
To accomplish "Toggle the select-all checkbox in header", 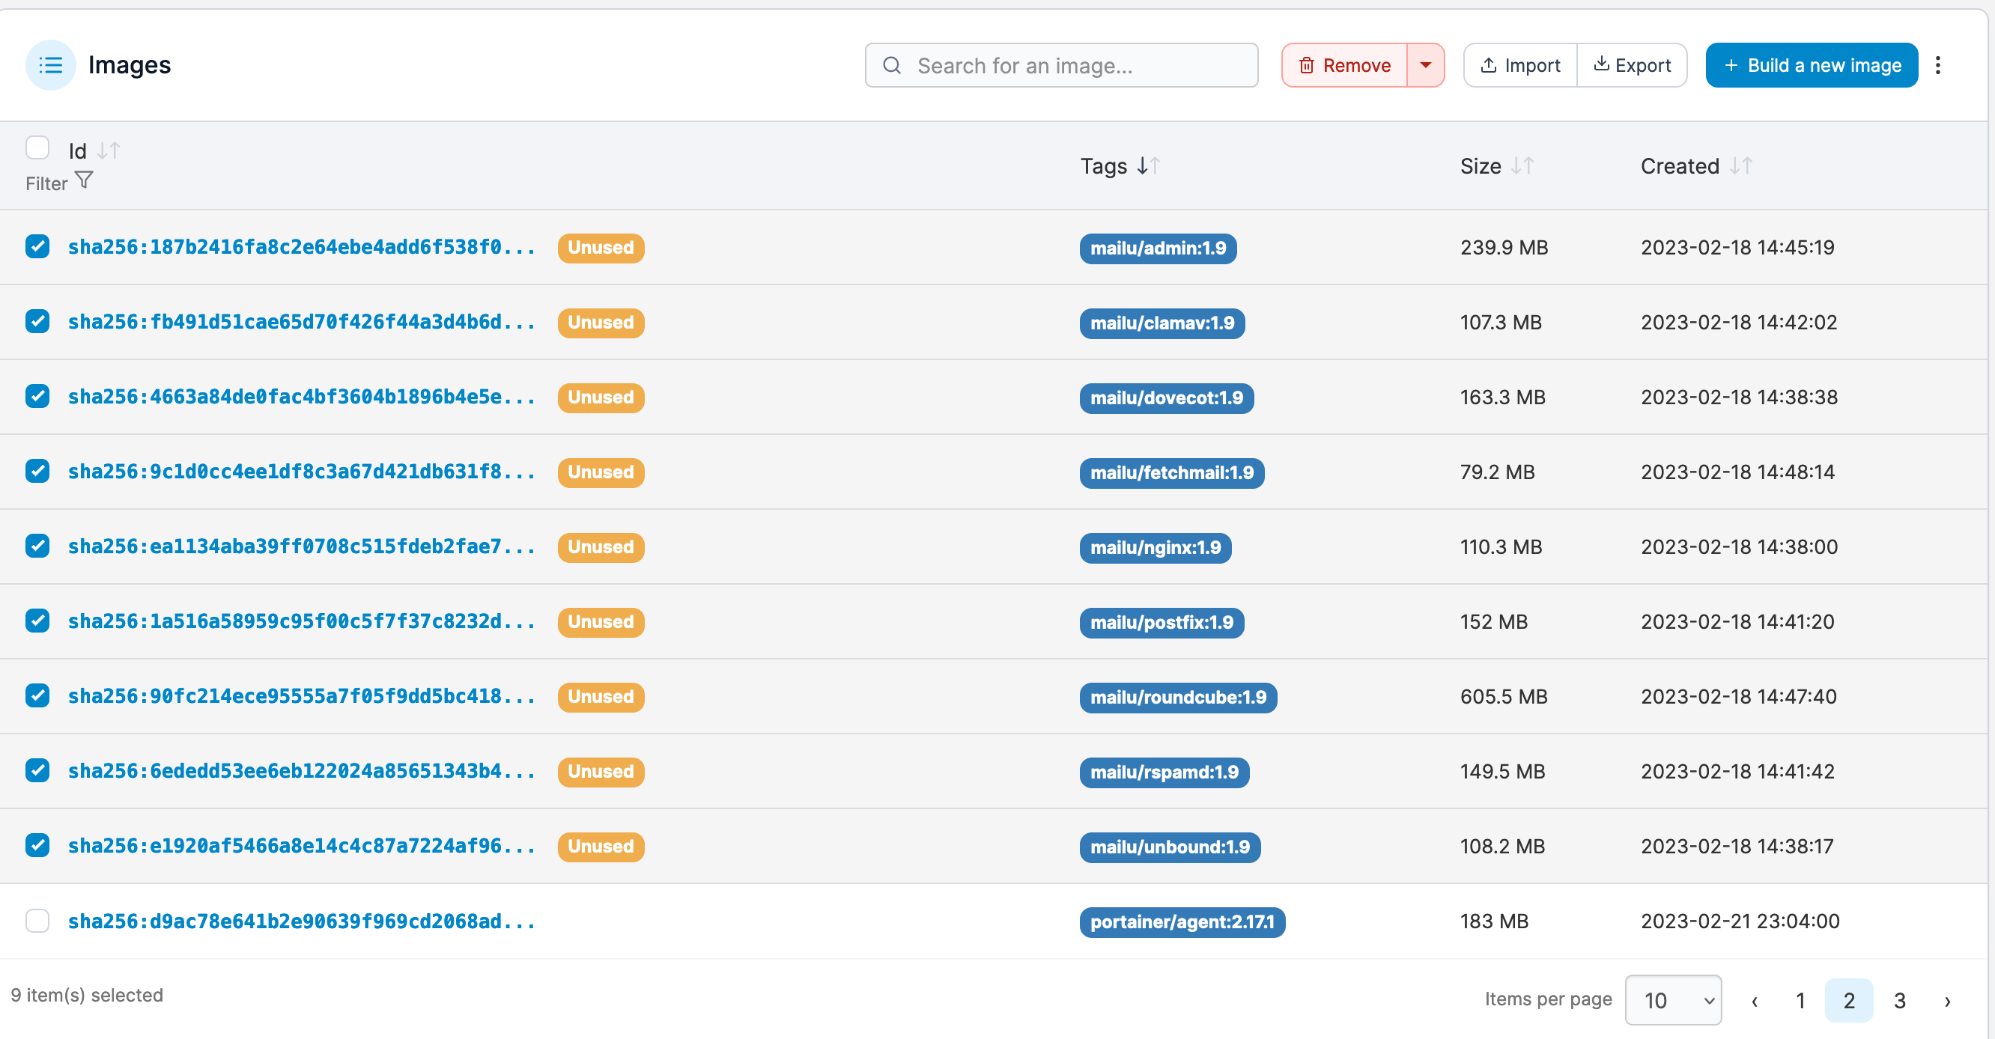I will click(38, 148).
